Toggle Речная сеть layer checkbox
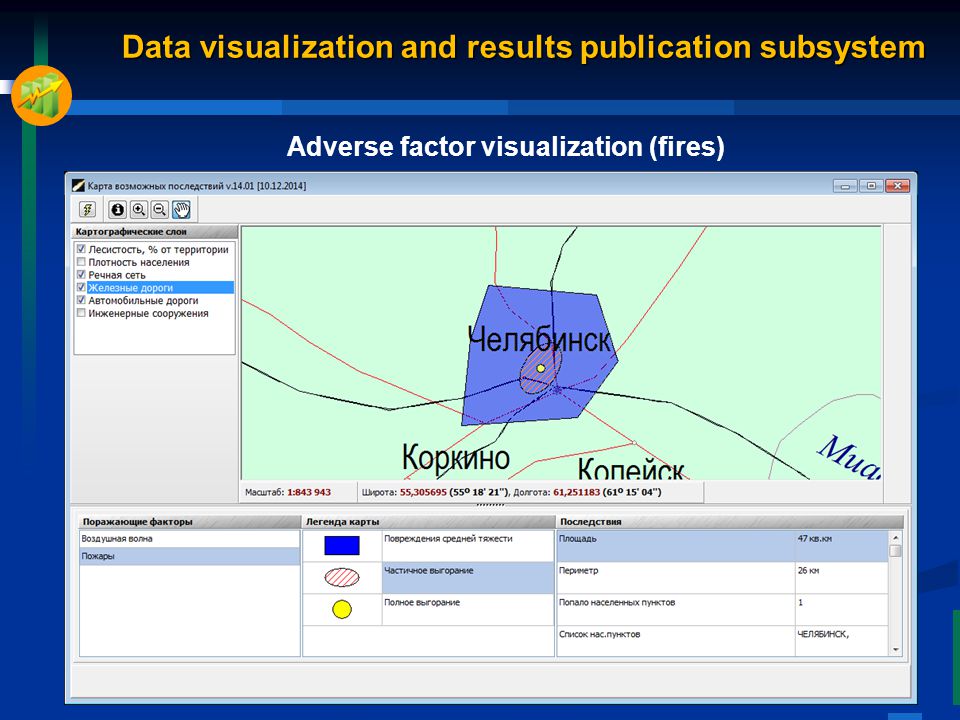 click(x=81, y=274)
